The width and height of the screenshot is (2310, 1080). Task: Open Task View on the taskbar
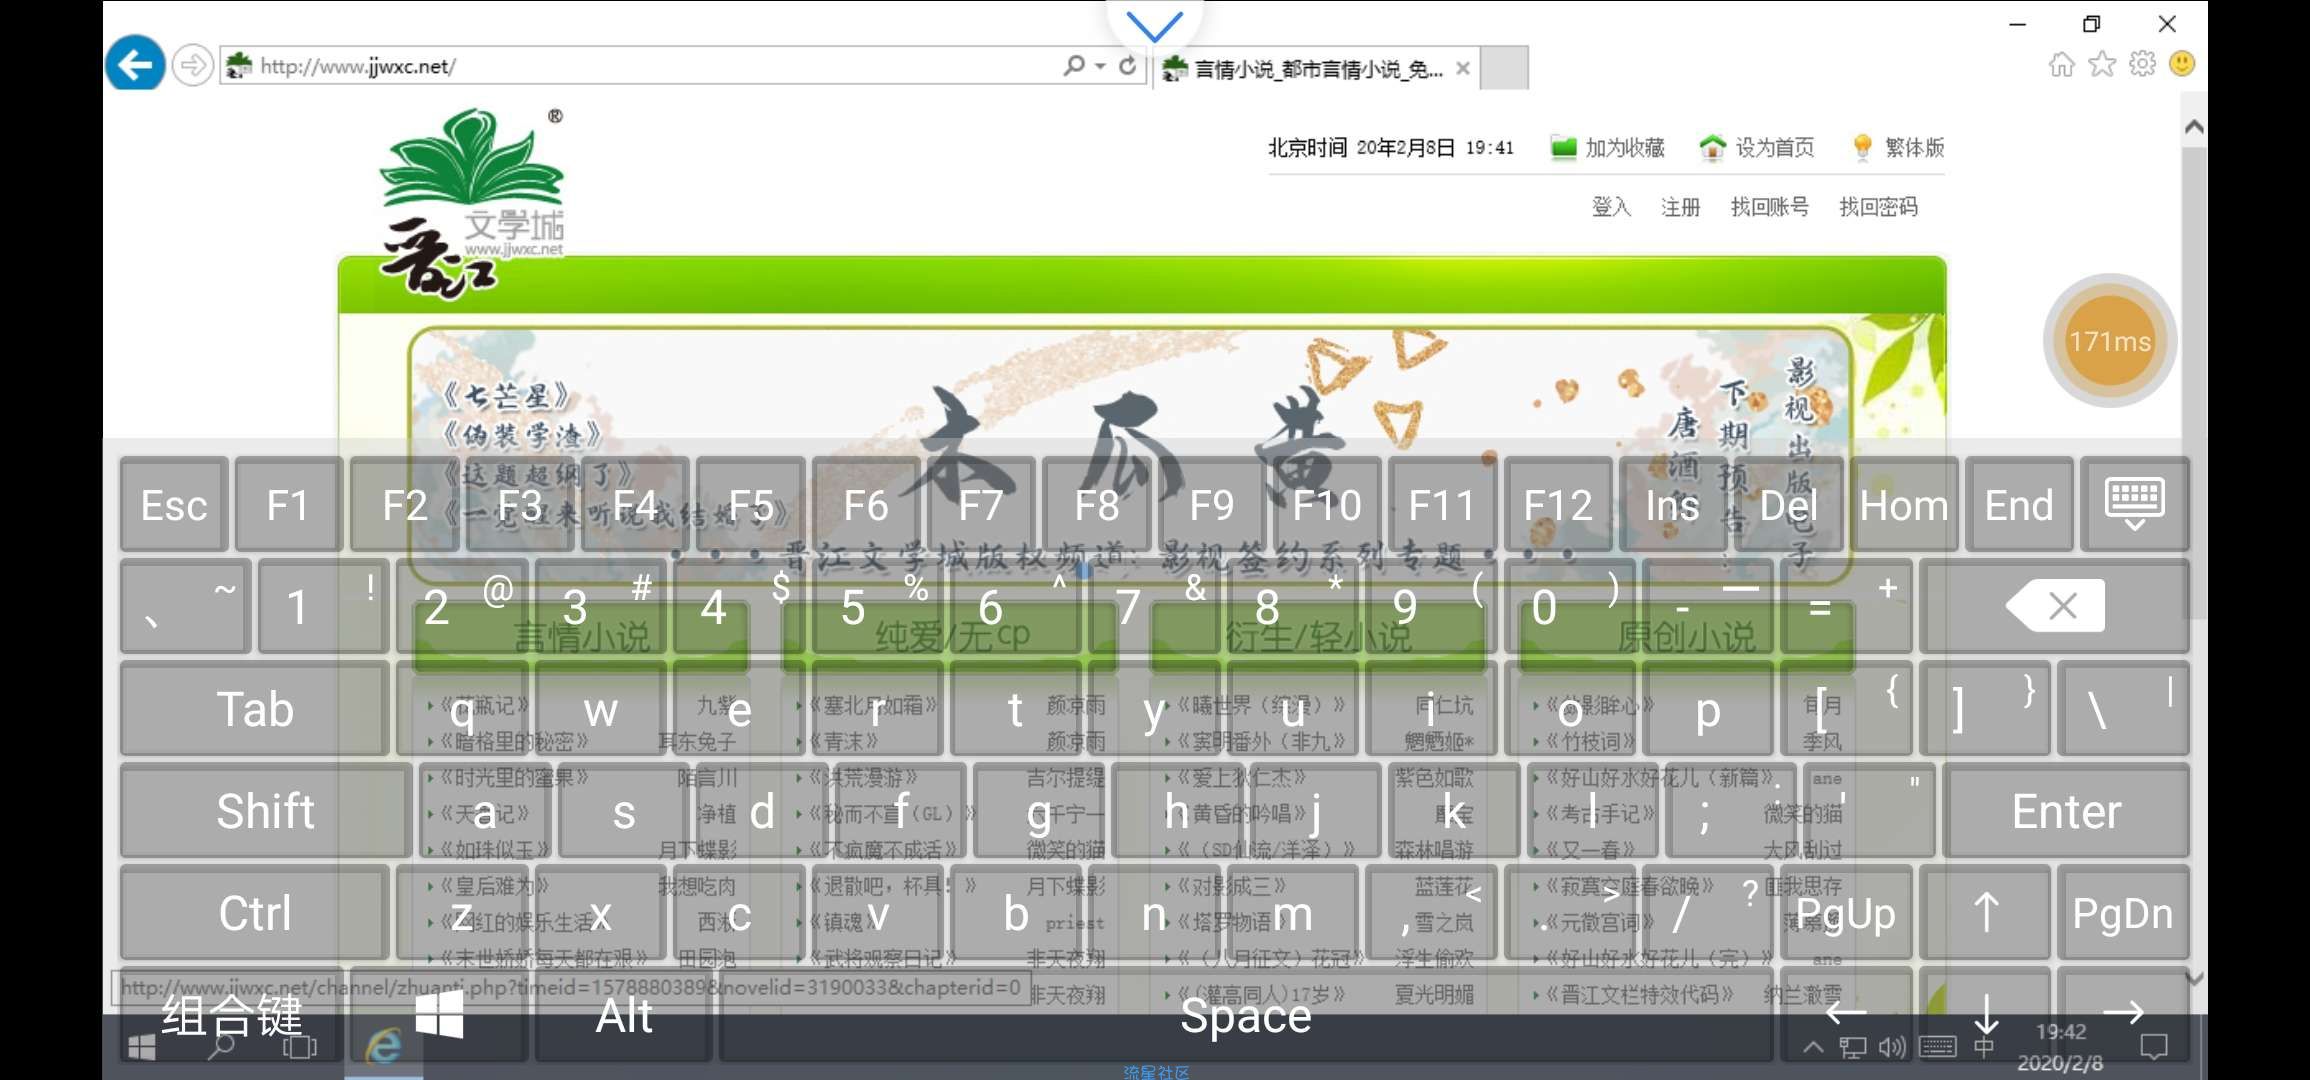299,1047
